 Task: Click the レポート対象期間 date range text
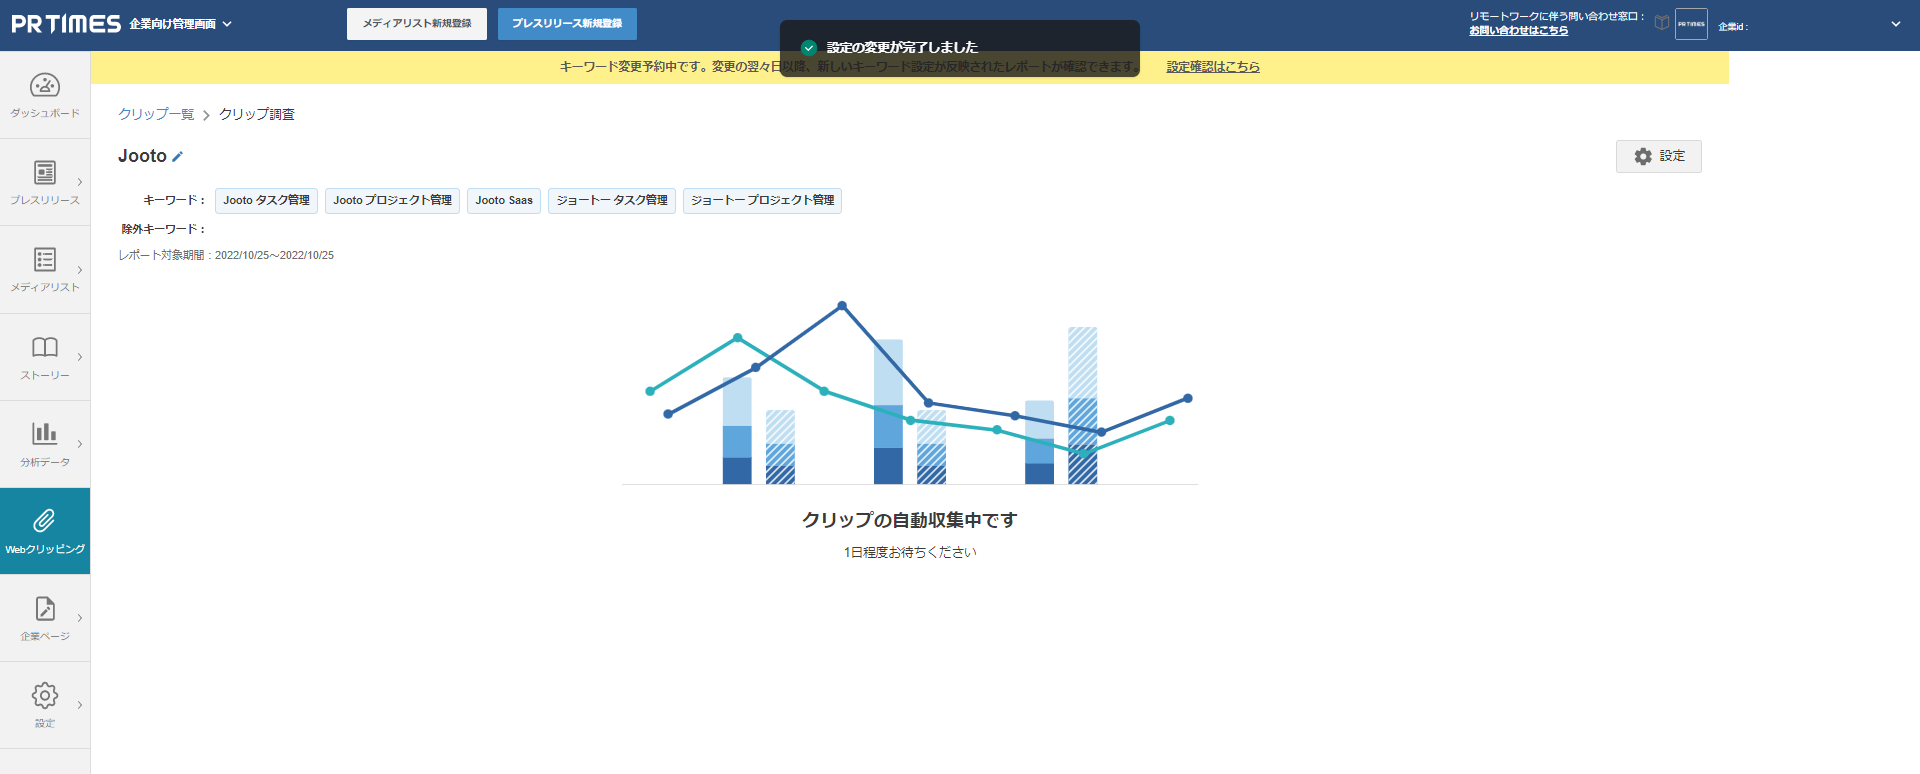point(226,255)
